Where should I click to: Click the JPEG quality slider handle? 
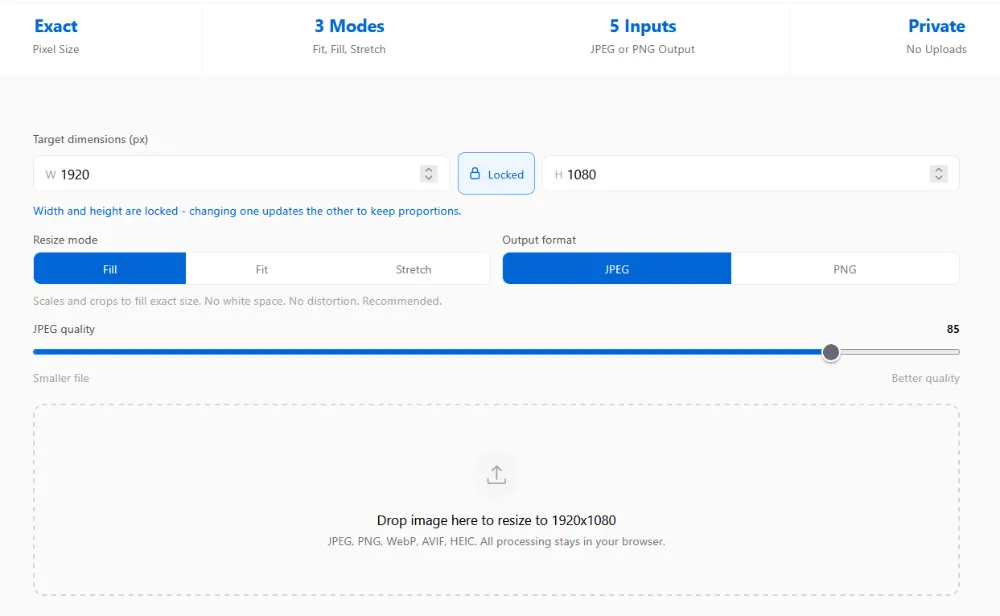[830, 352]
